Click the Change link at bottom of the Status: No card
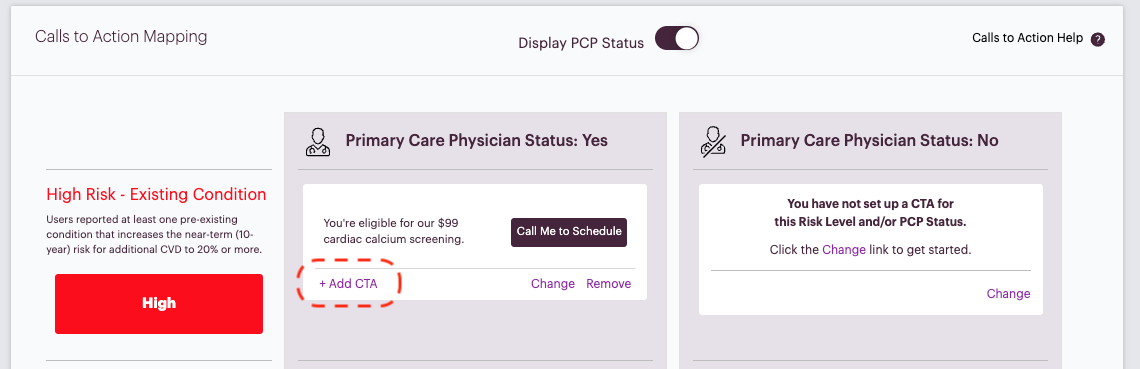 click(1008, 294)
